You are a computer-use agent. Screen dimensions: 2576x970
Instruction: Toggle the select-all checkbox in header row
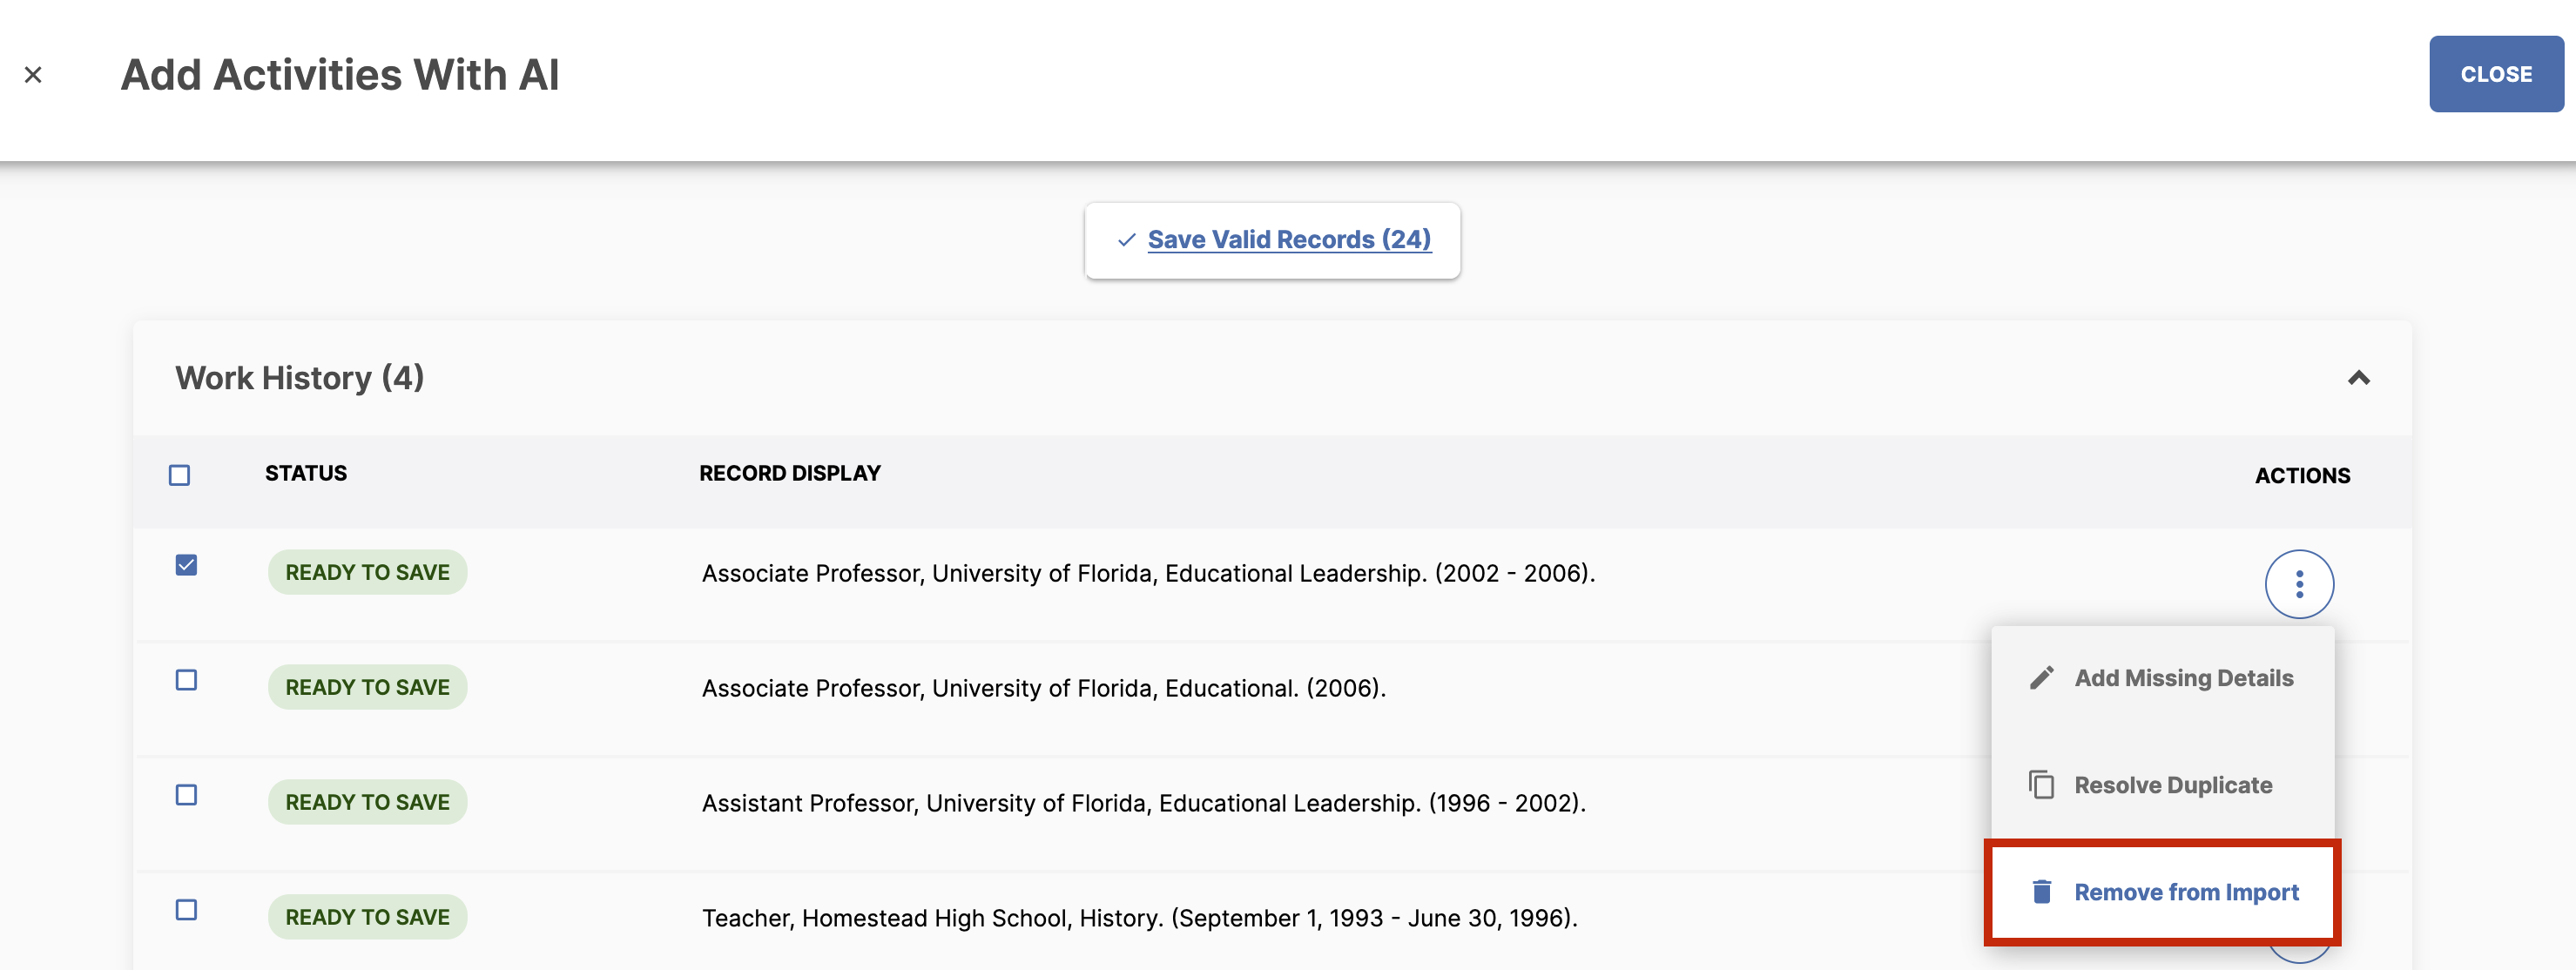click(180, 475)
